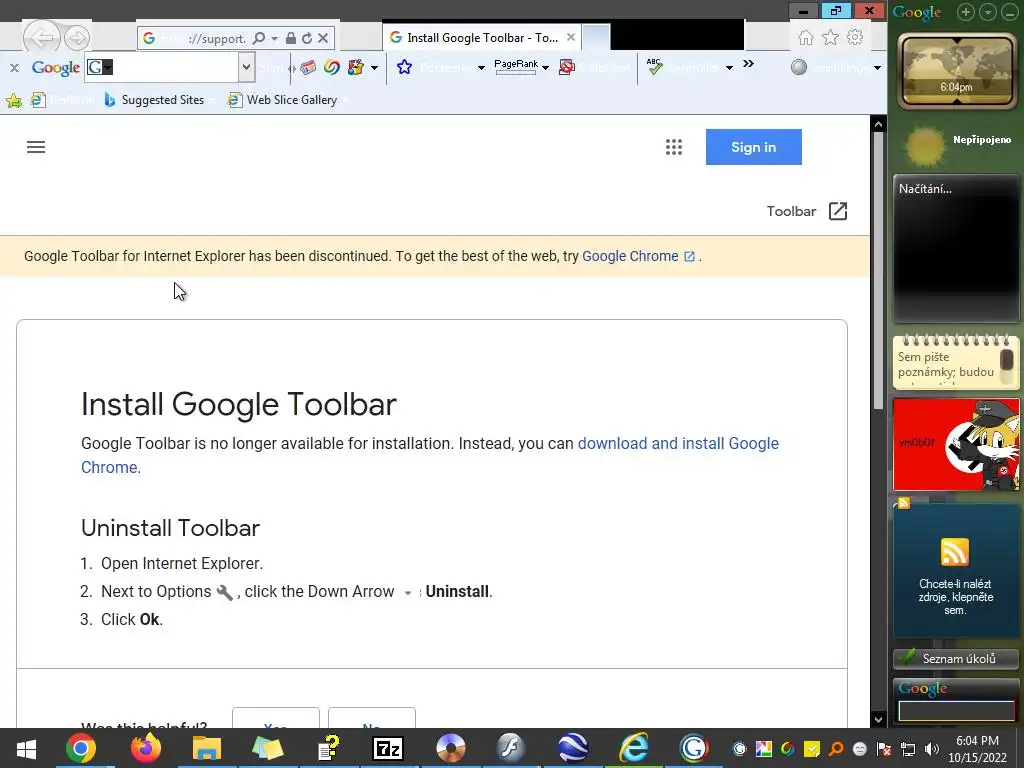Click the address bar search magnifier icon

click(259, 39)
